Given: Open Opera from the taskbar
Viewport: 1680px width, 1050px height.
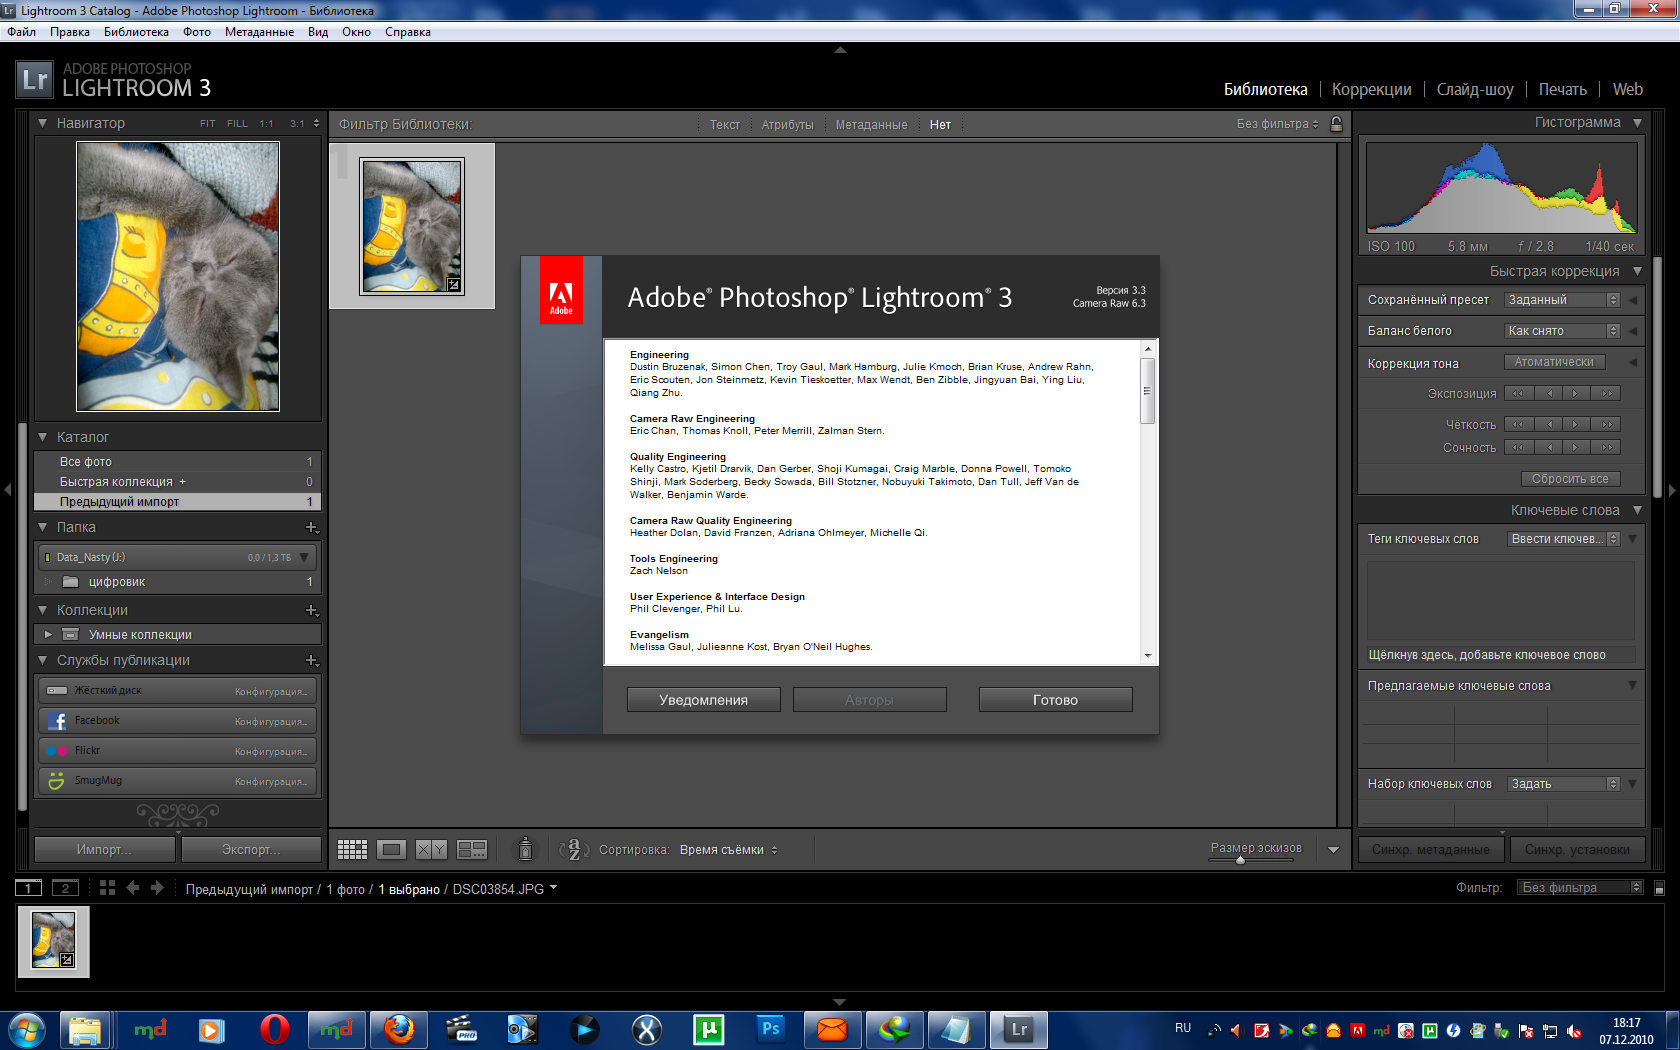Looking at the screenshot, I should pyautogui.click(x=274, y=1029).
